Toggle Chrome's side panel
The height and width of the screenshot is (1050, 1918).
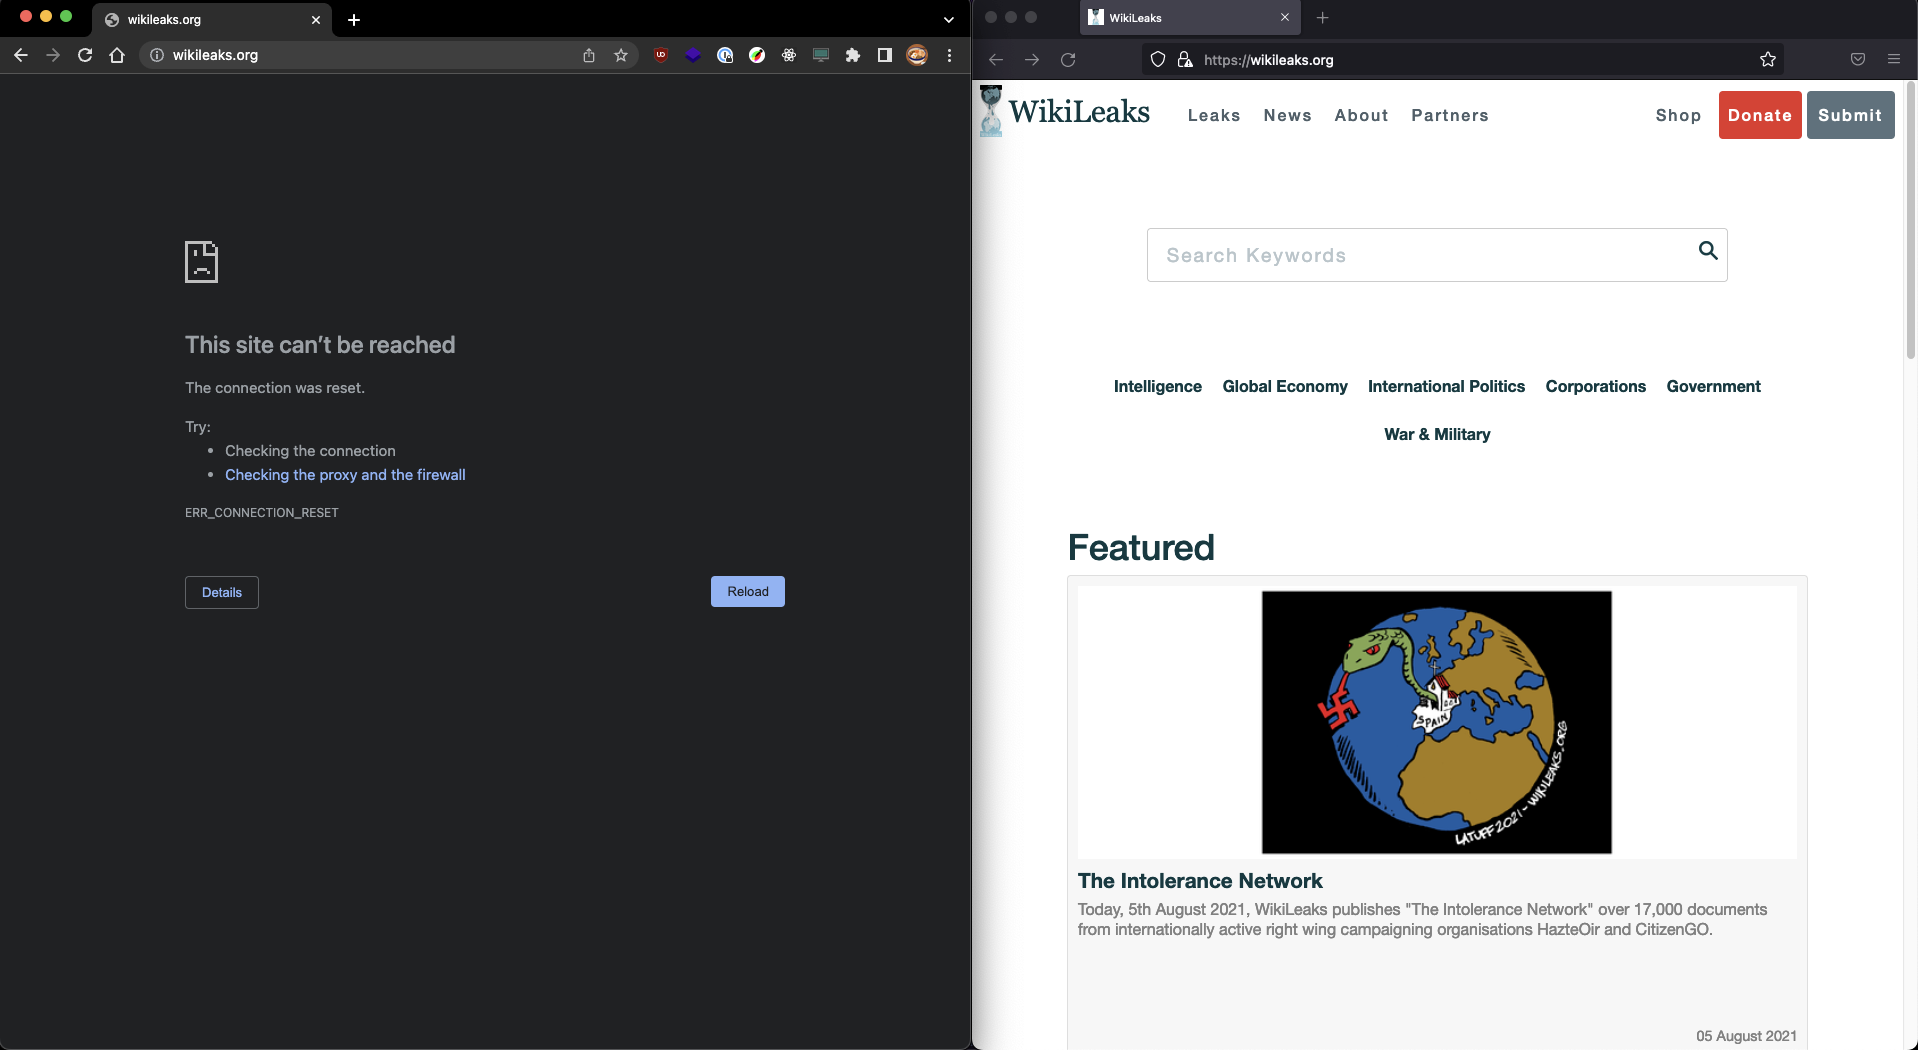pos(885,55)
